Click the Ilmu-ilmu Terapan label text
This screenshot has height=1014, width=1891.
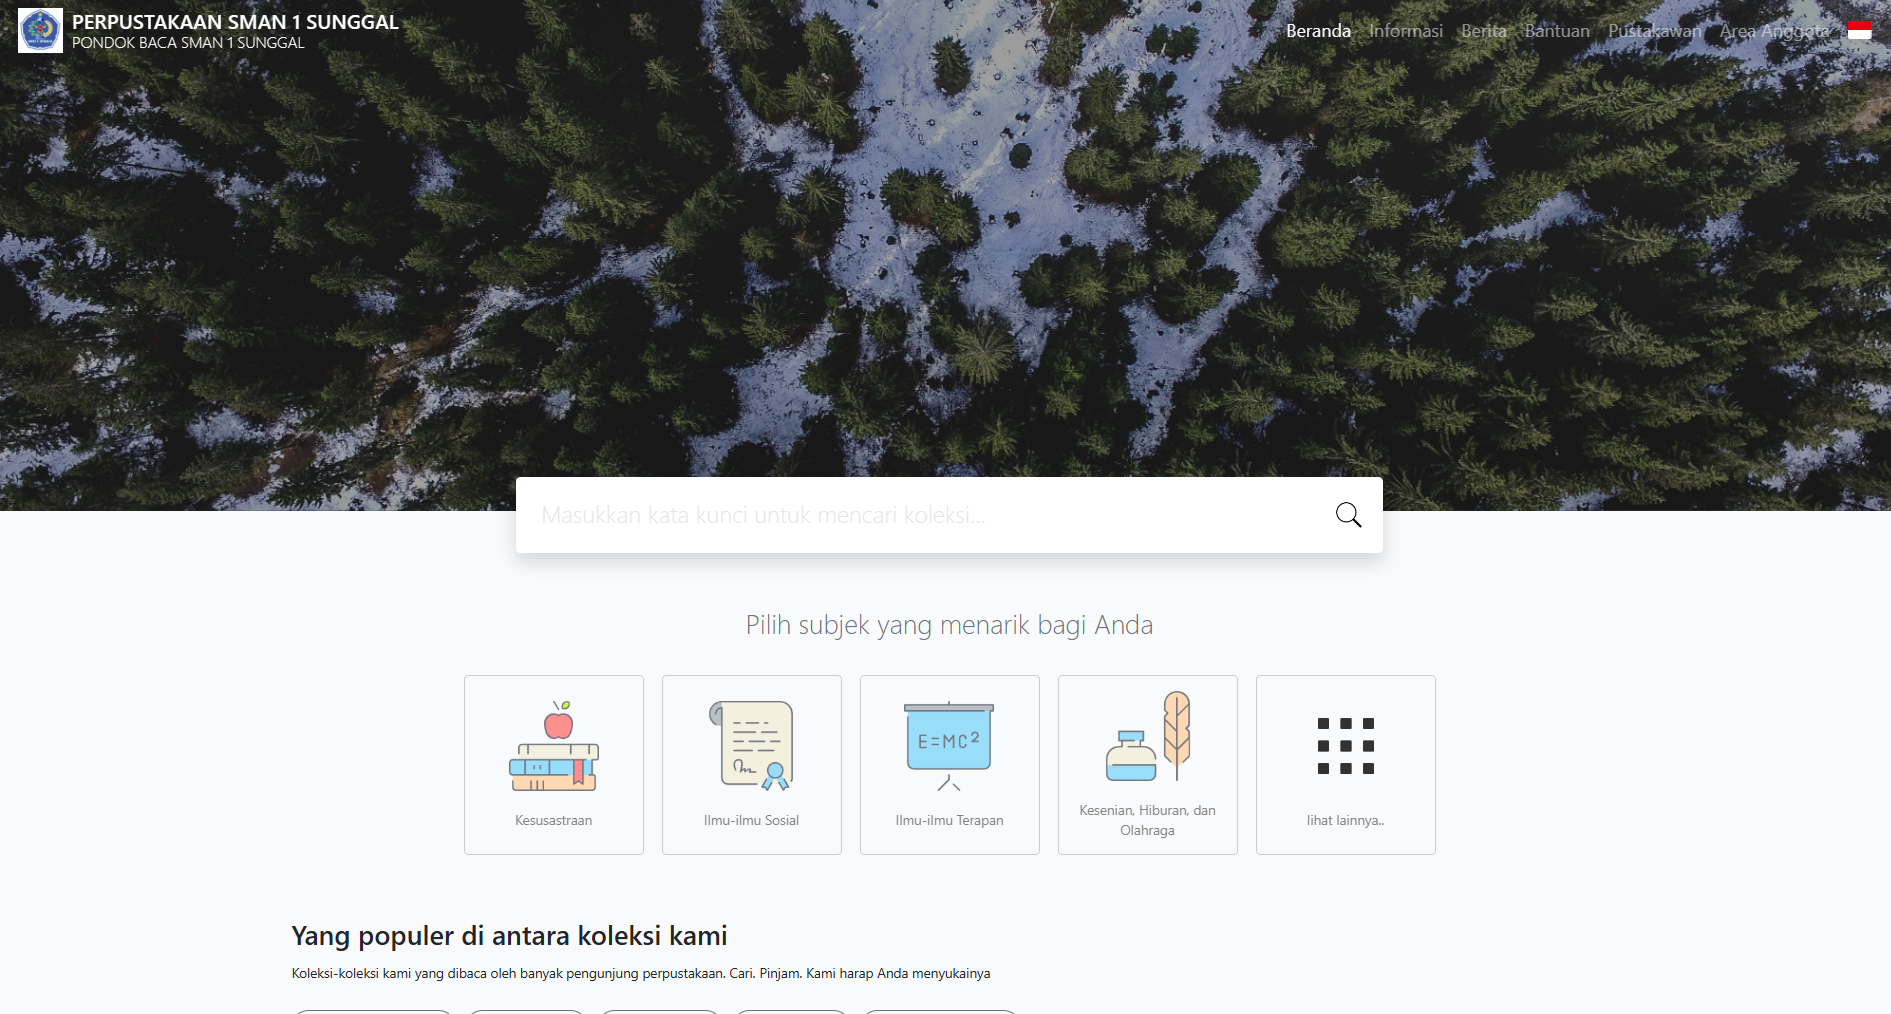(949, 820)
